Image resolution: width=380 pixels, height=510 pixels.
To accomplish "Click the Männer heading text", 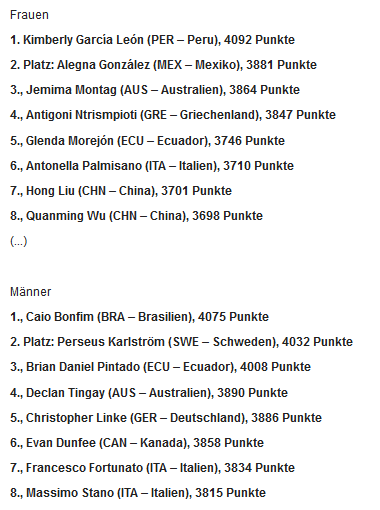I will [30, 292].
